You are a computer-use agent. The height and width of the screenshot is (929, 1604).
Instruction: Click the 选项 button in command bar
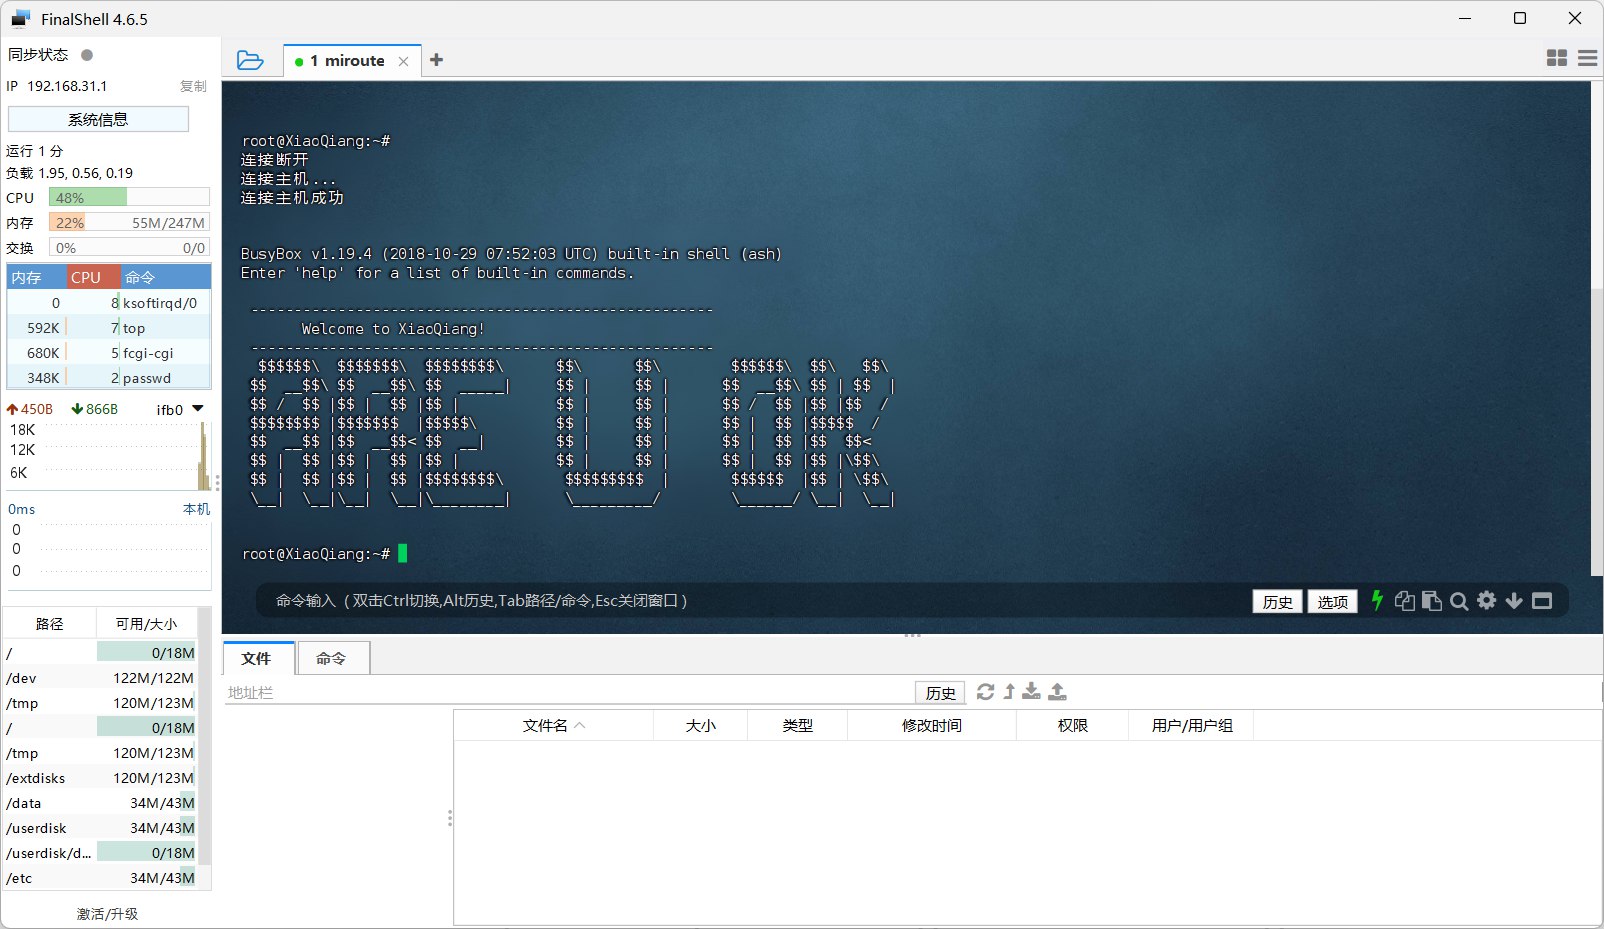pyautogui.click(x=1332, y=602)
